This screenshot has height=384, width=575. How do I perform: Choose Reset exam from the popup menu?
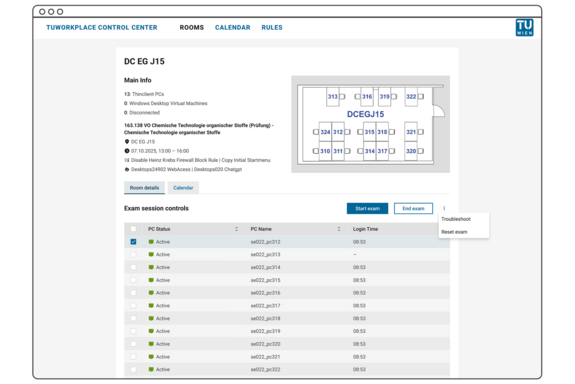coord(454,232)
